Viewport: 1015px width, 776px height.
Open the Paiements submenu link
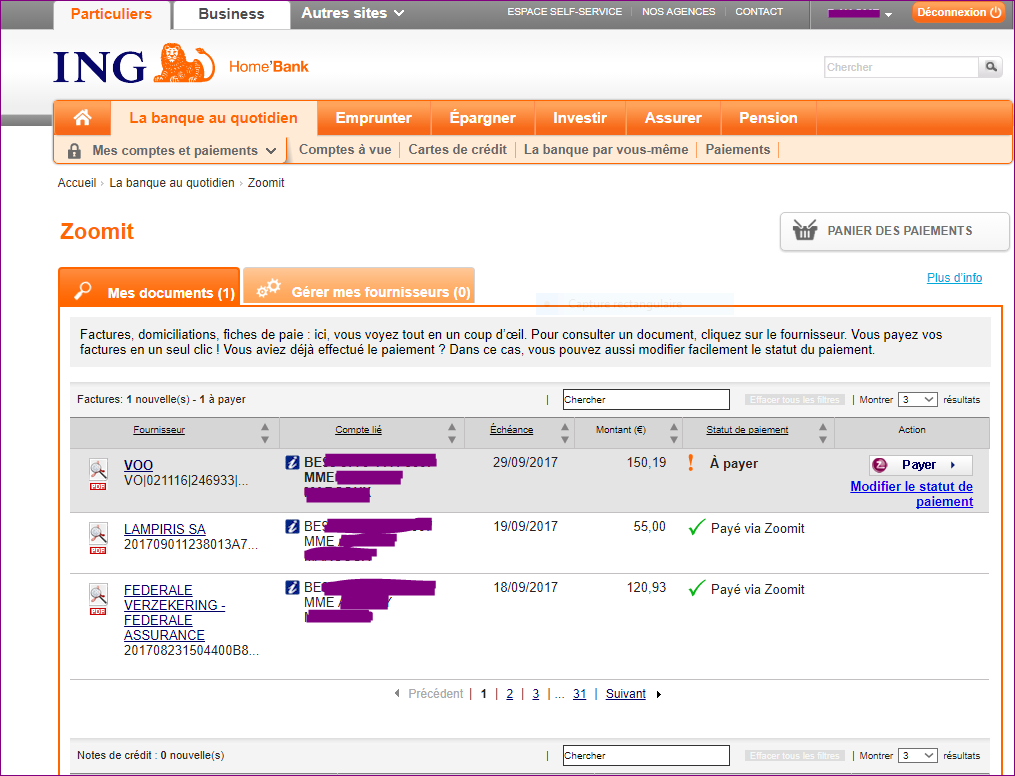point(737,150)
